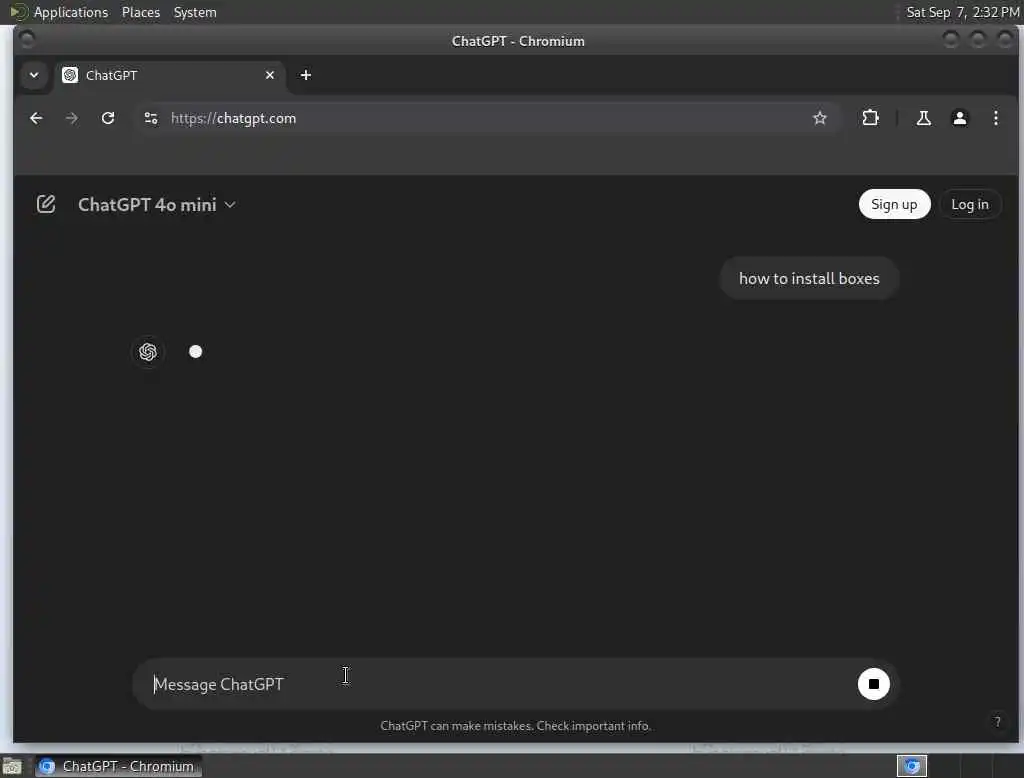Open a new tab with the plus button

306,75
